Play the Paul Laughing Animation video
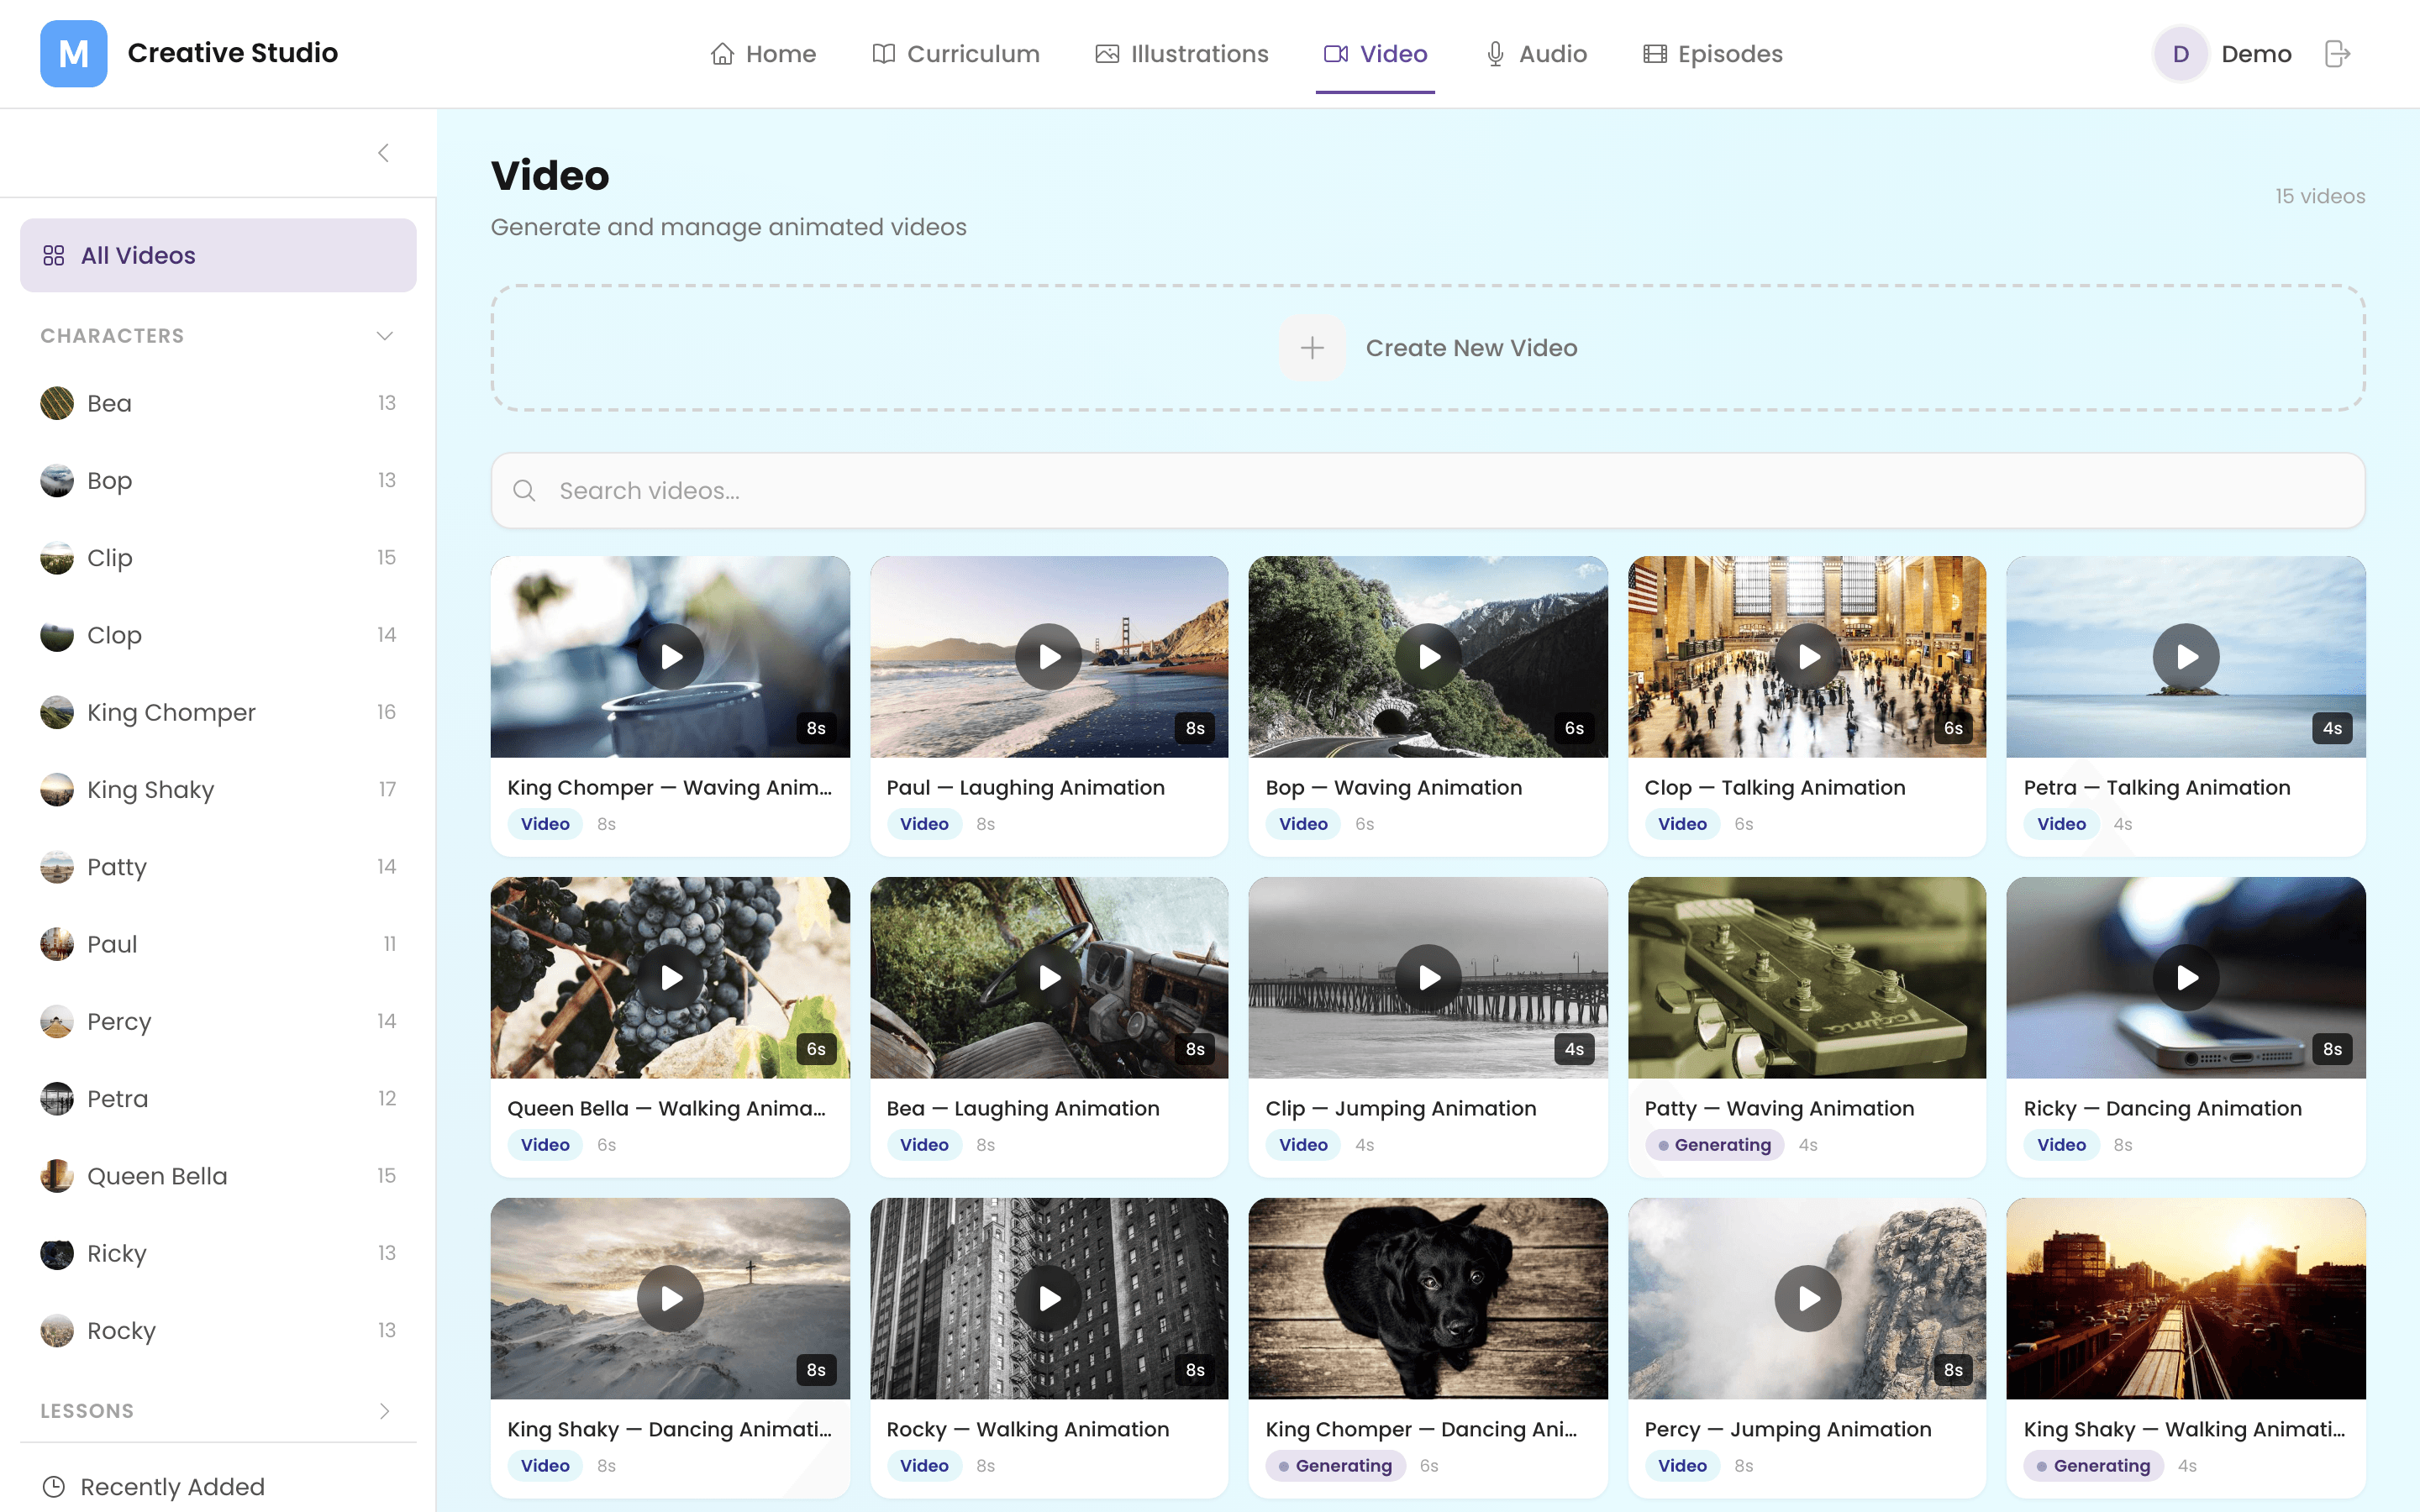The image size is (2420, 1512). 1049,657
